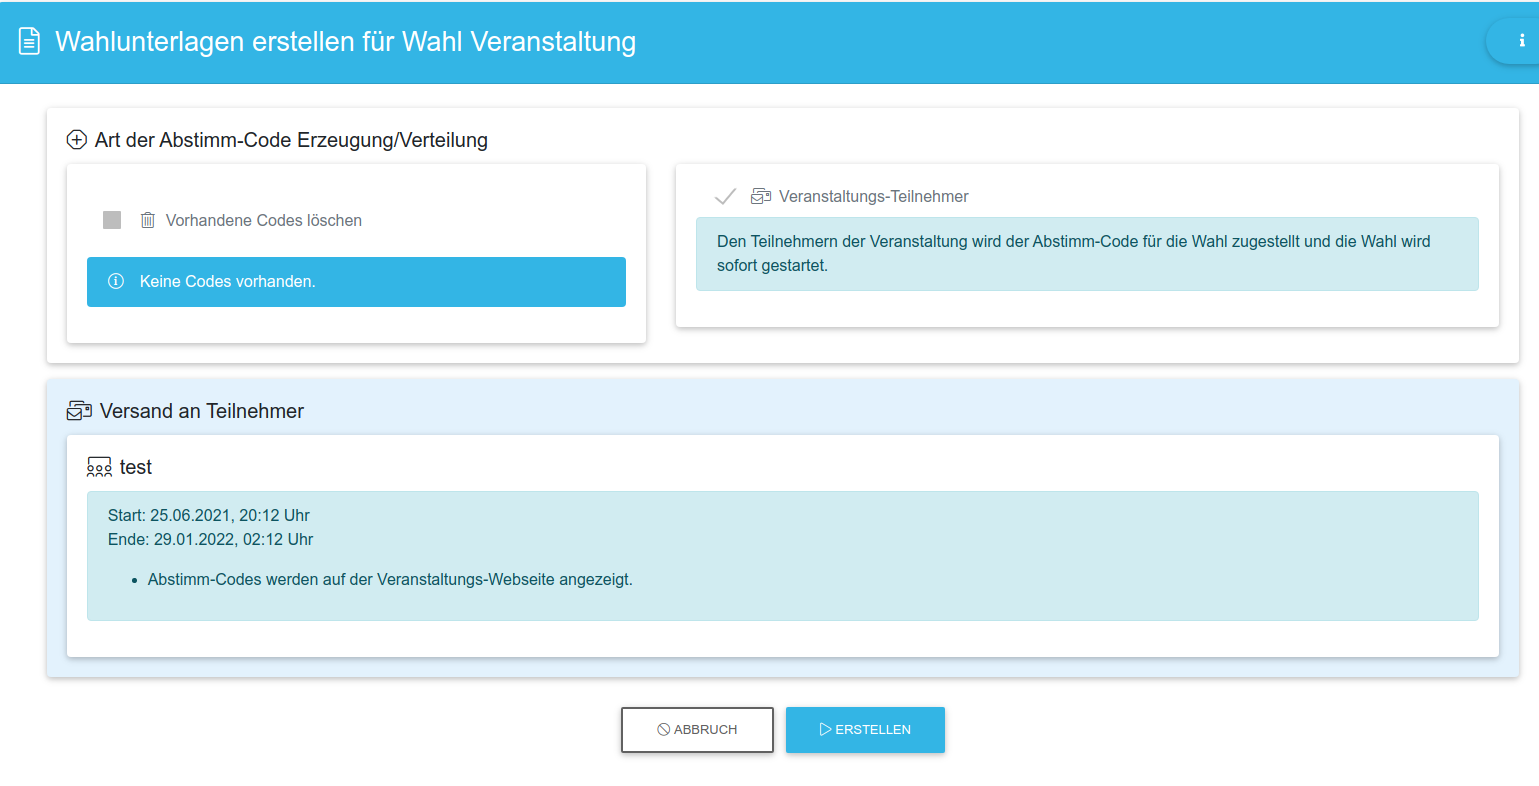
Task: Select the test event title
Action: (x=136, y=467)
